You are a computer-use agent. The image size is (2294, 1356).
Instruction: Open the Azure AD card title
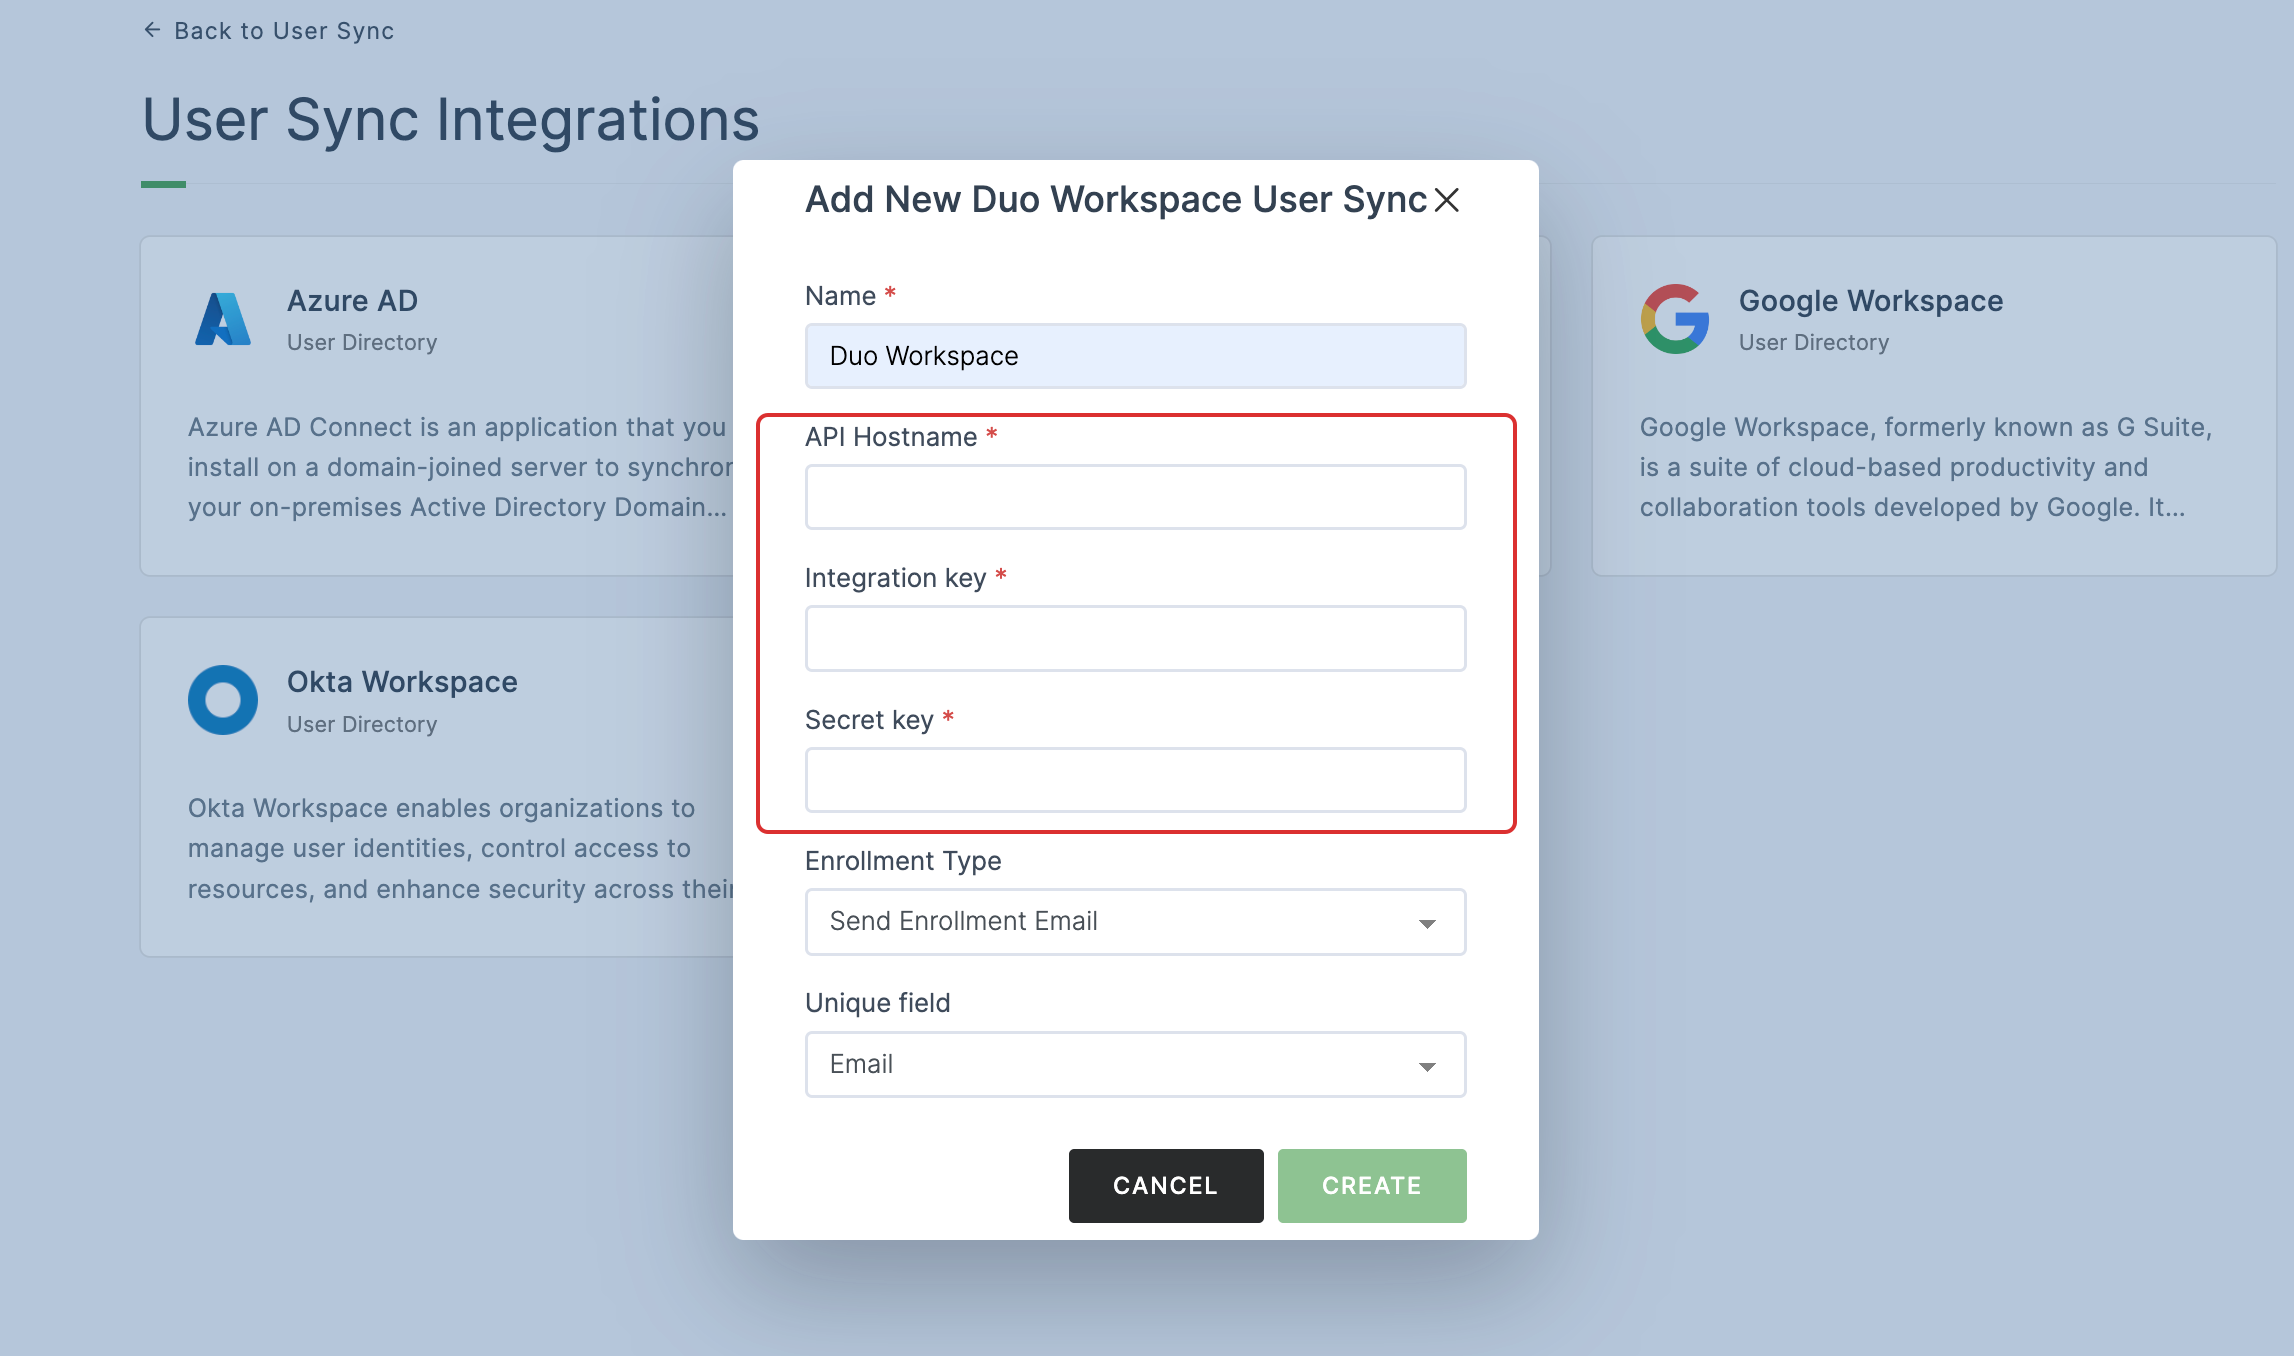pyautogui.click(x=352, y=301)
